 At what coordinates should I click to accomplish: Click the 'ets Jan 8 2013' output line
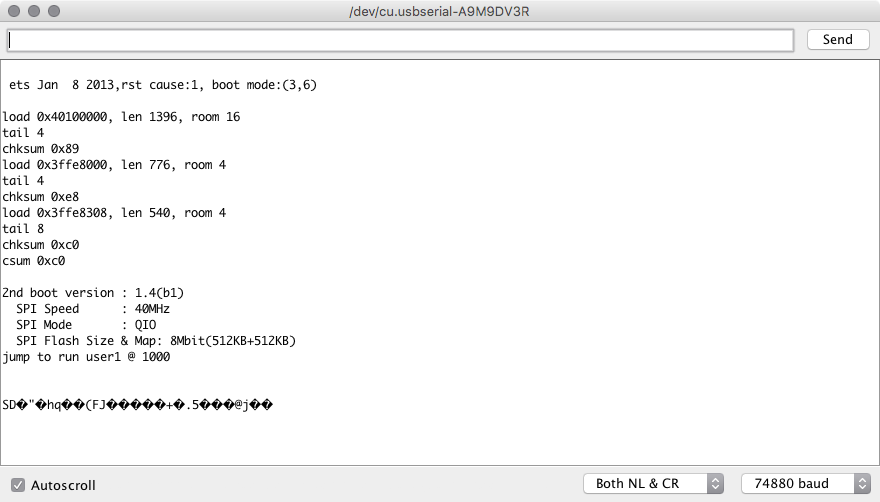[x=163, y=85]
